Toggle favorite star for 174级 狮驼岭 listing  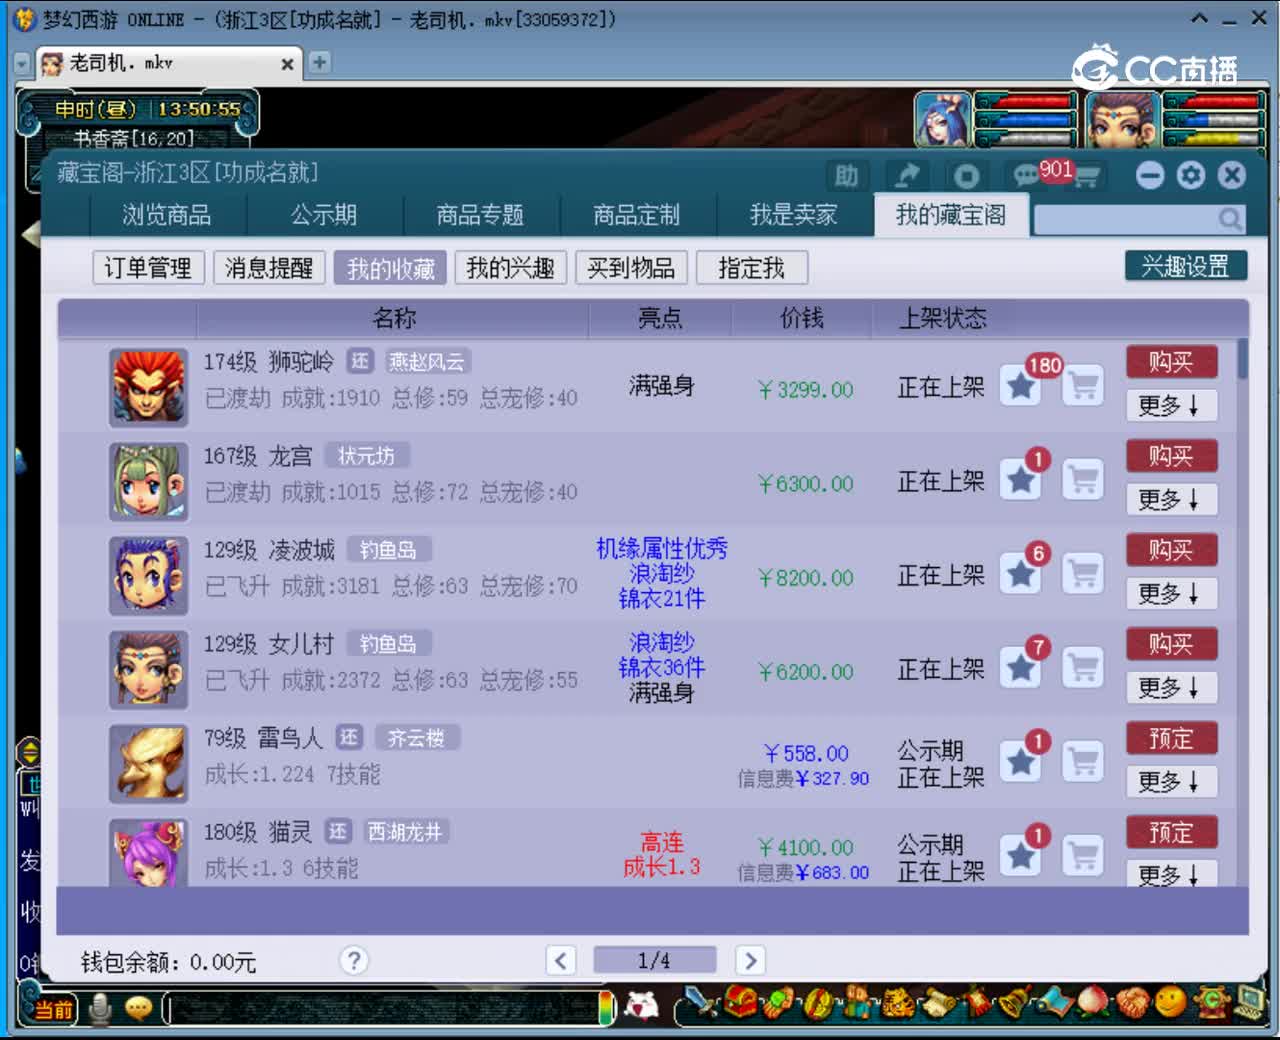[1021, 386]
